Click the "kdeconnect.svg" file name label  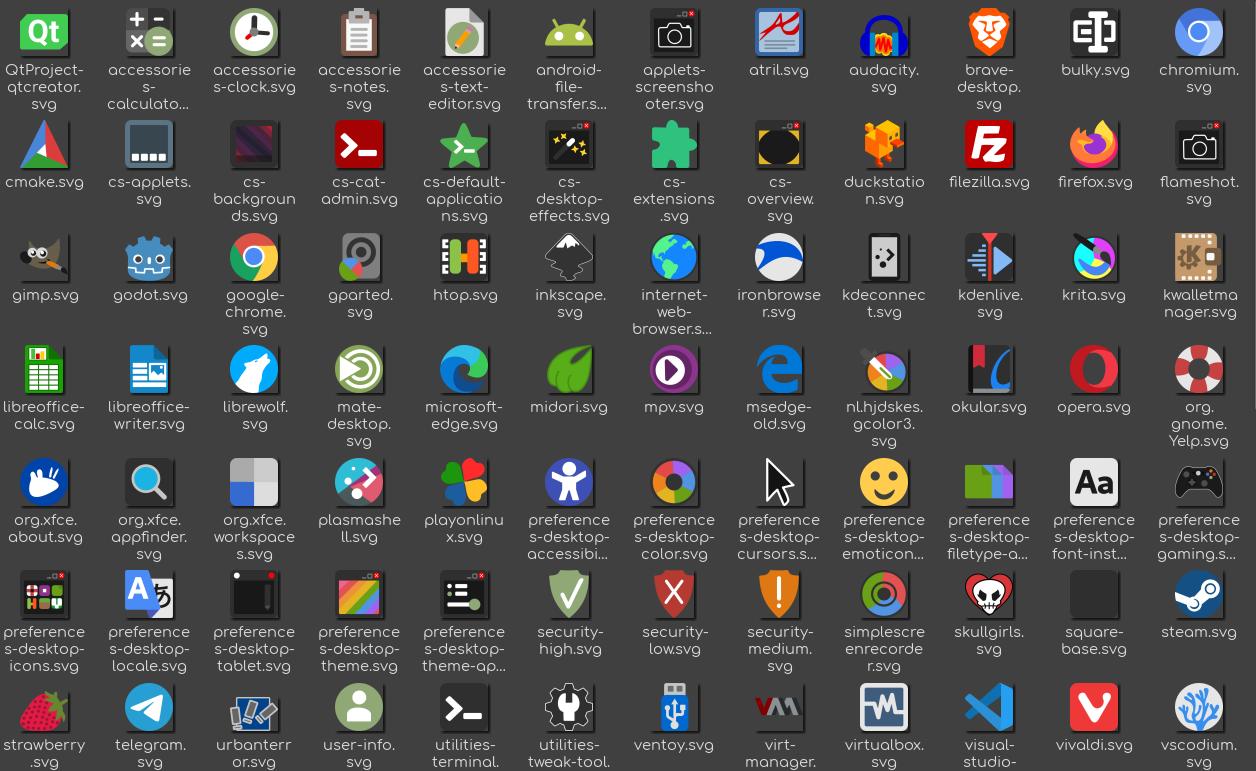pyautogui.click(x=884, y=303)
